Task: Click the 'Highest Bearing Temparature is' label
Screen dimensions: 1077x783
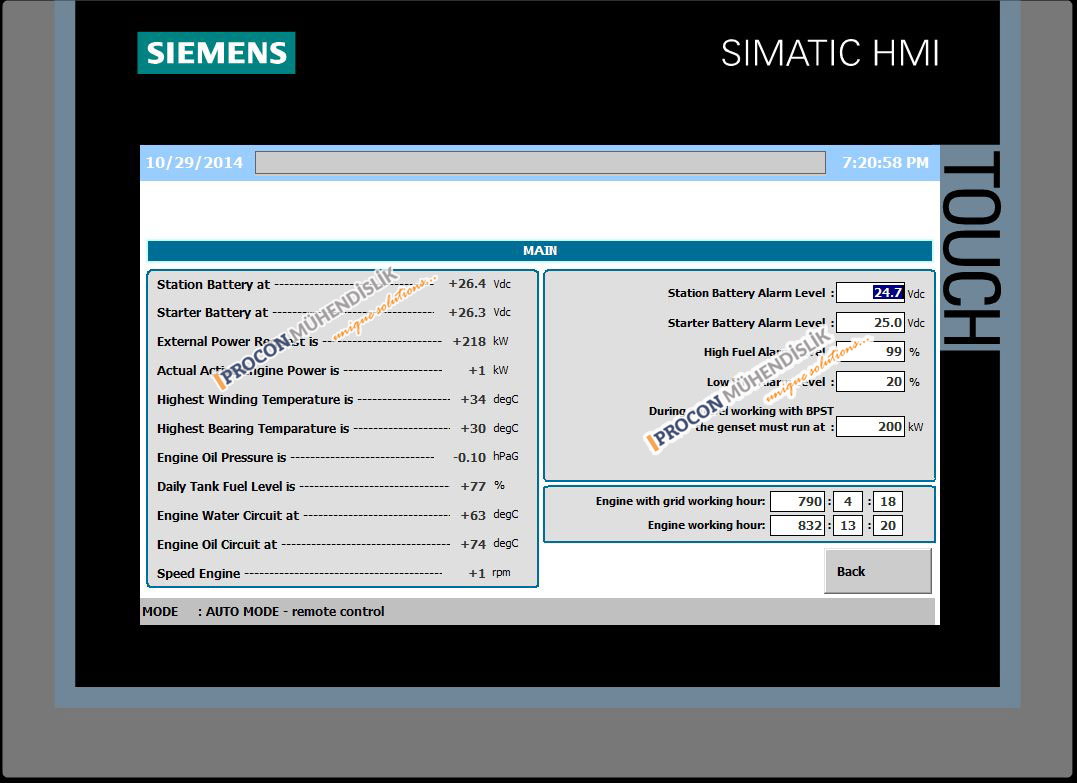Action: 253,428
